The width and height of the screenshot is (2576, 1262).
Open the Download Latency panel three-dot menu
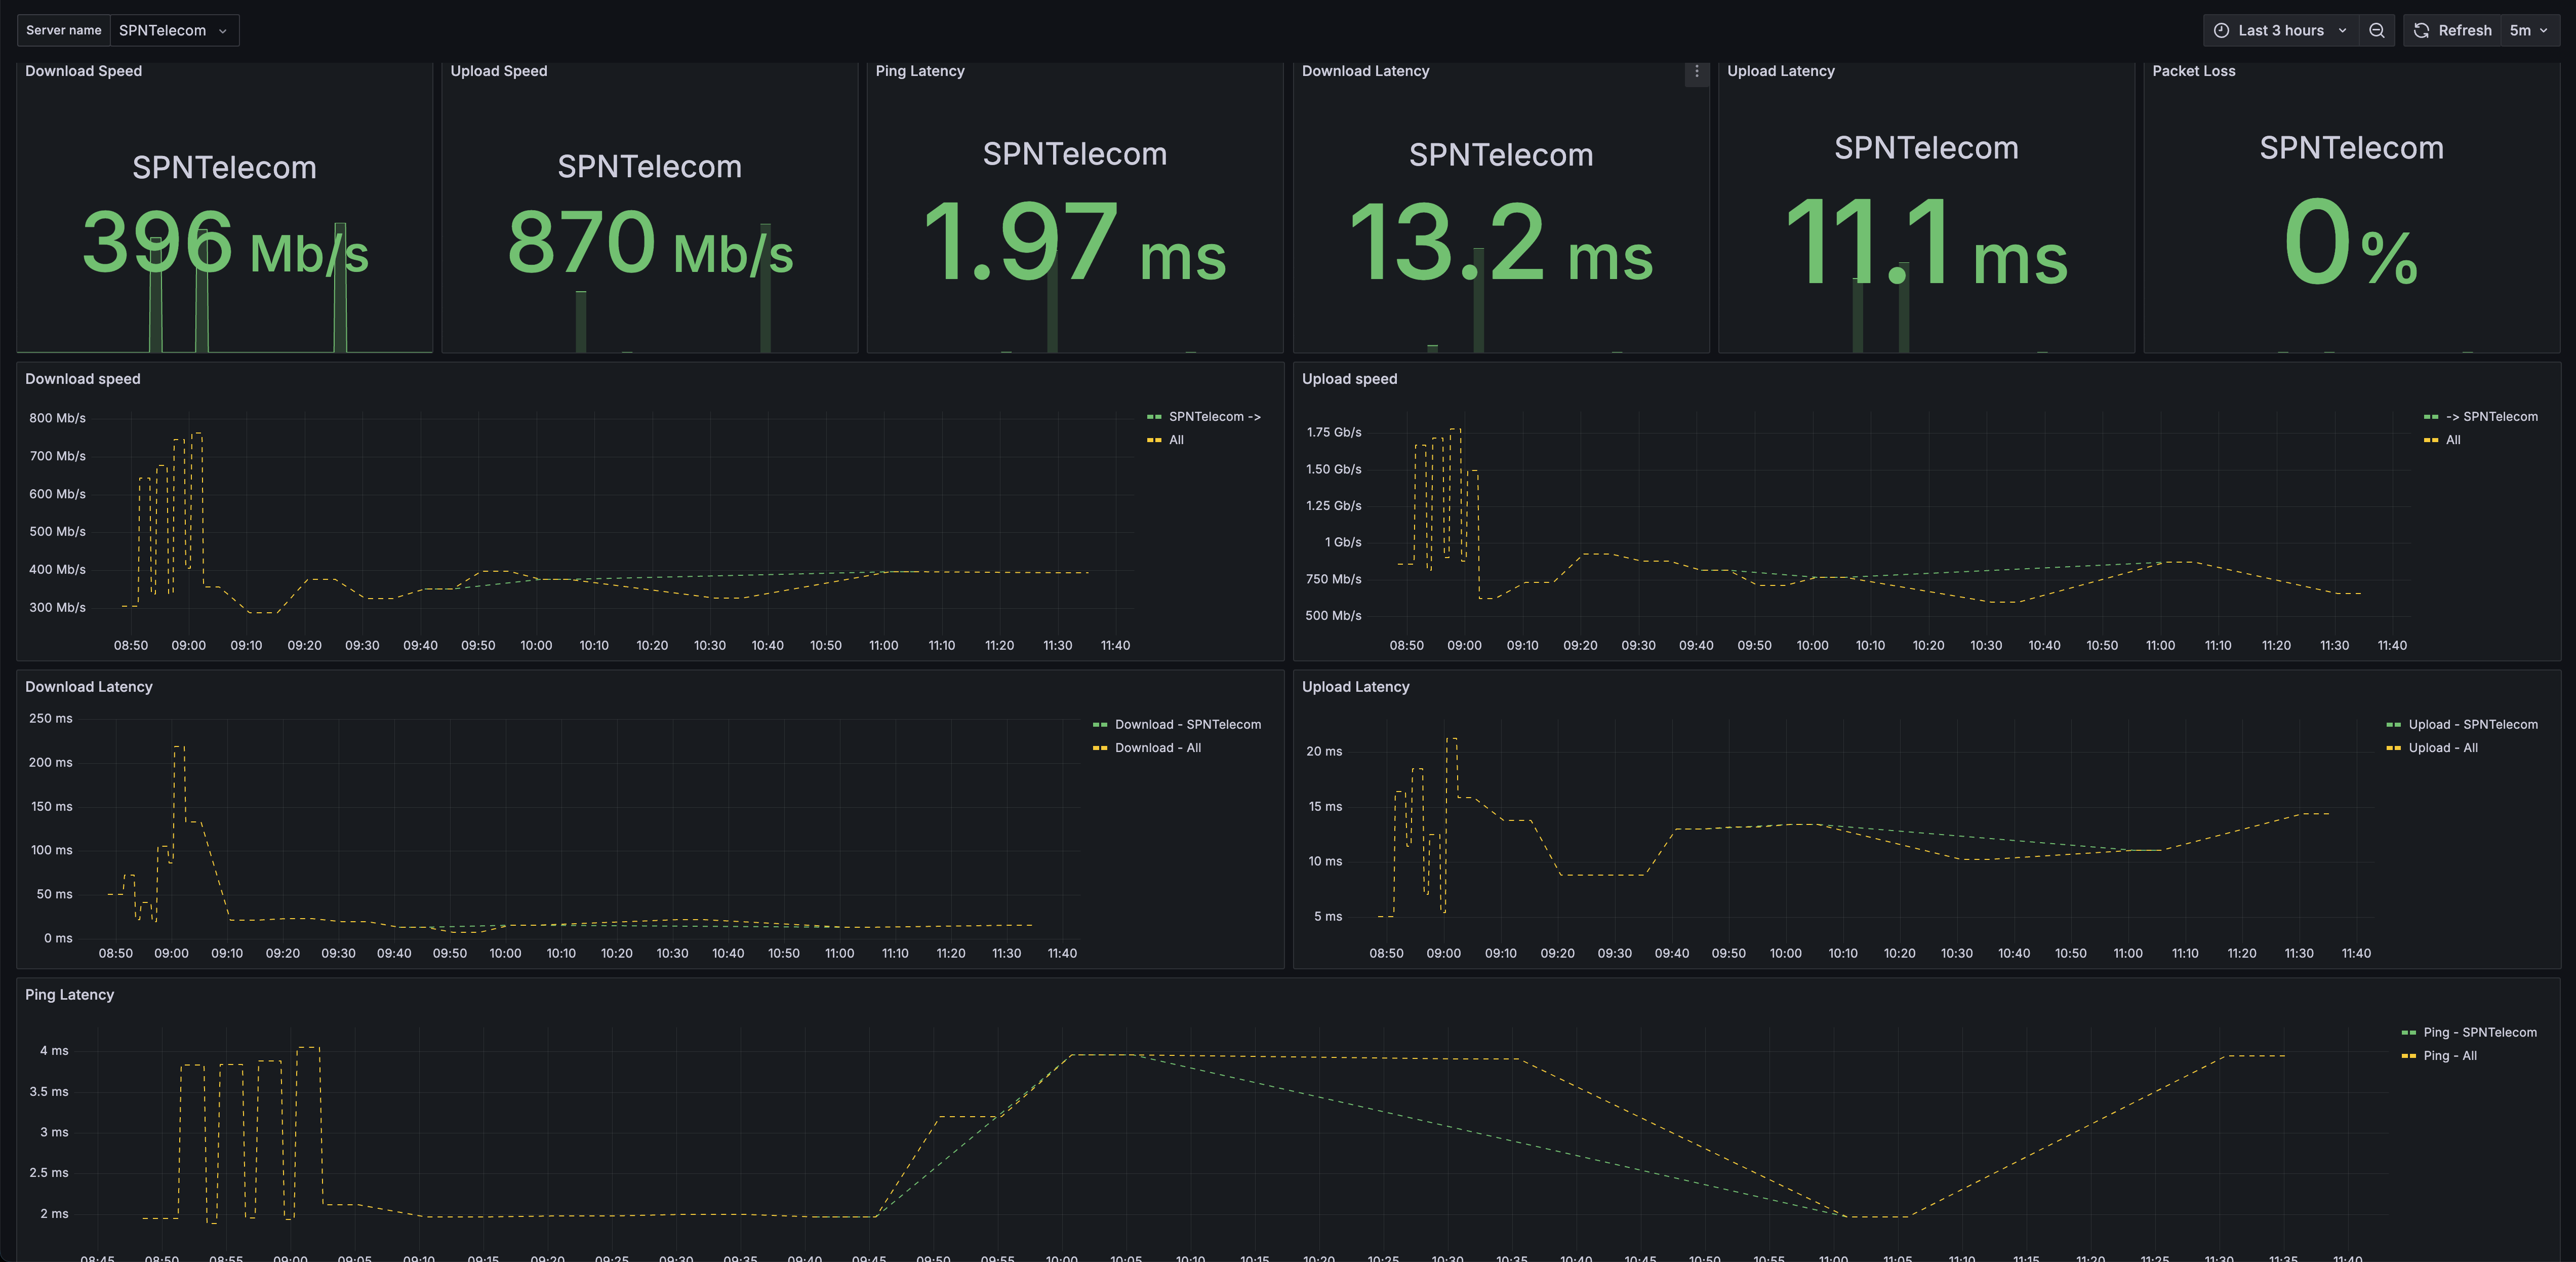pos(1696,72)
